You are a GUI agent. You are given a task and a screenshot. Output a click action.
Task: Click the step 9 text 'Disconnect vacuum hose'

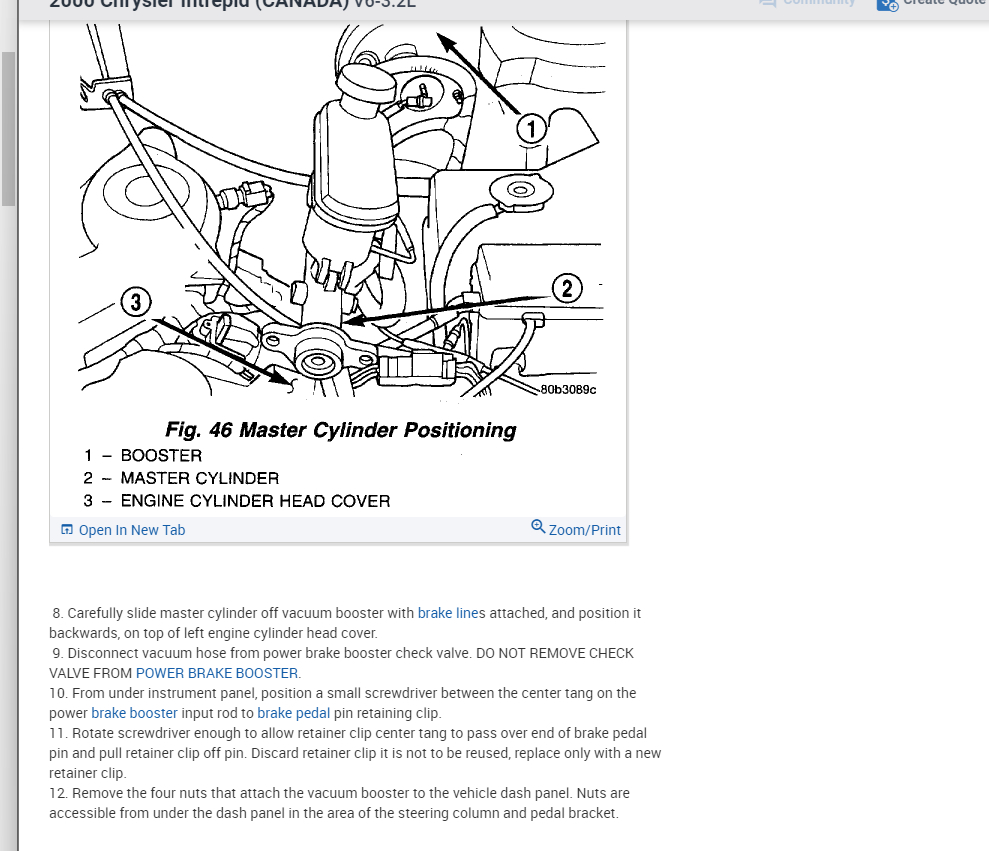point(144,653)
